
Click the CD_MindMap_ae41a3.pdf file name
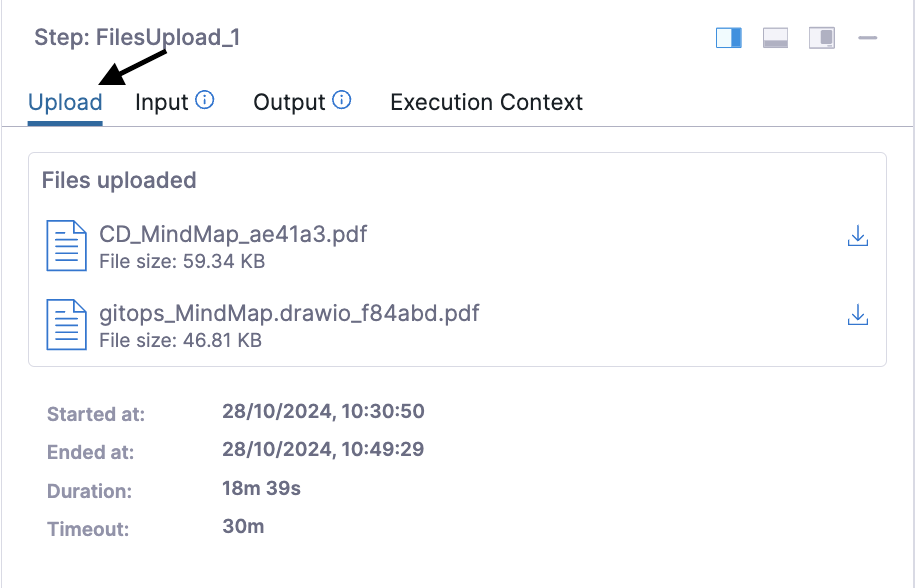(x=233, y=235)
